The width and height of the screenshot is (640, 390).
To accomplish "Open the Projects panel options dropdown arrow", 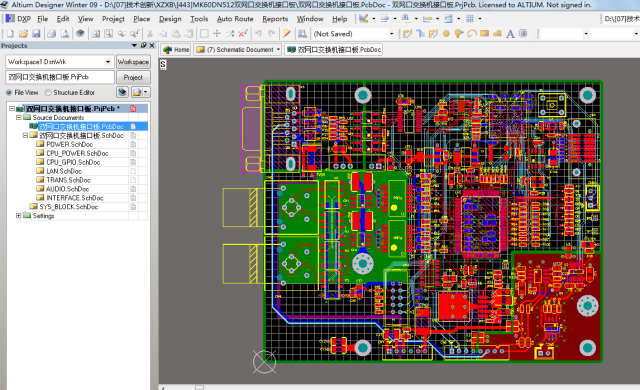I will pyautogui.click(x=134, y=45).
